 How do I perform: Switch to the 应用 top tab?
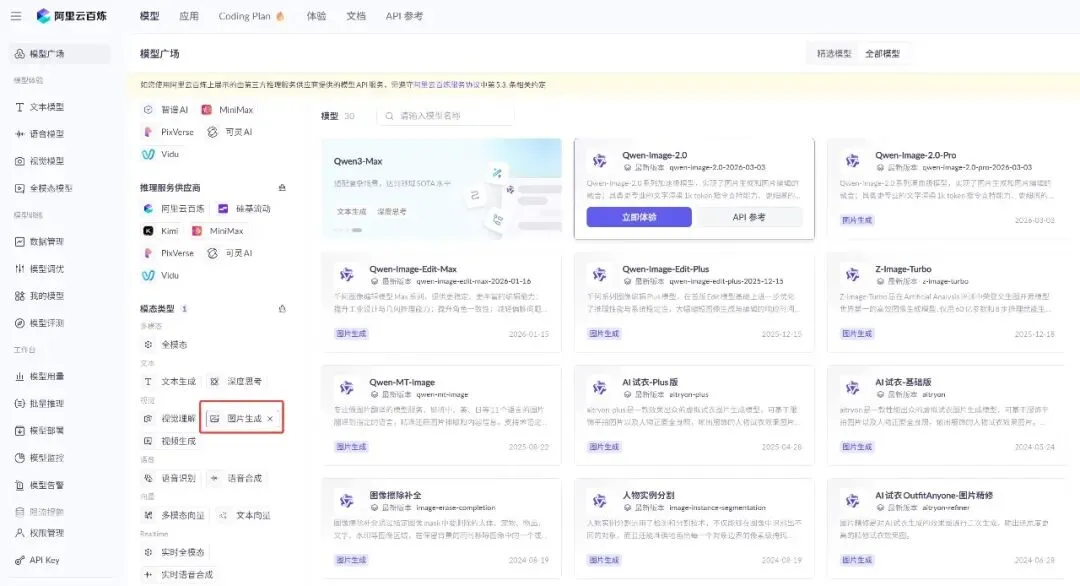[x=189, y=16]
